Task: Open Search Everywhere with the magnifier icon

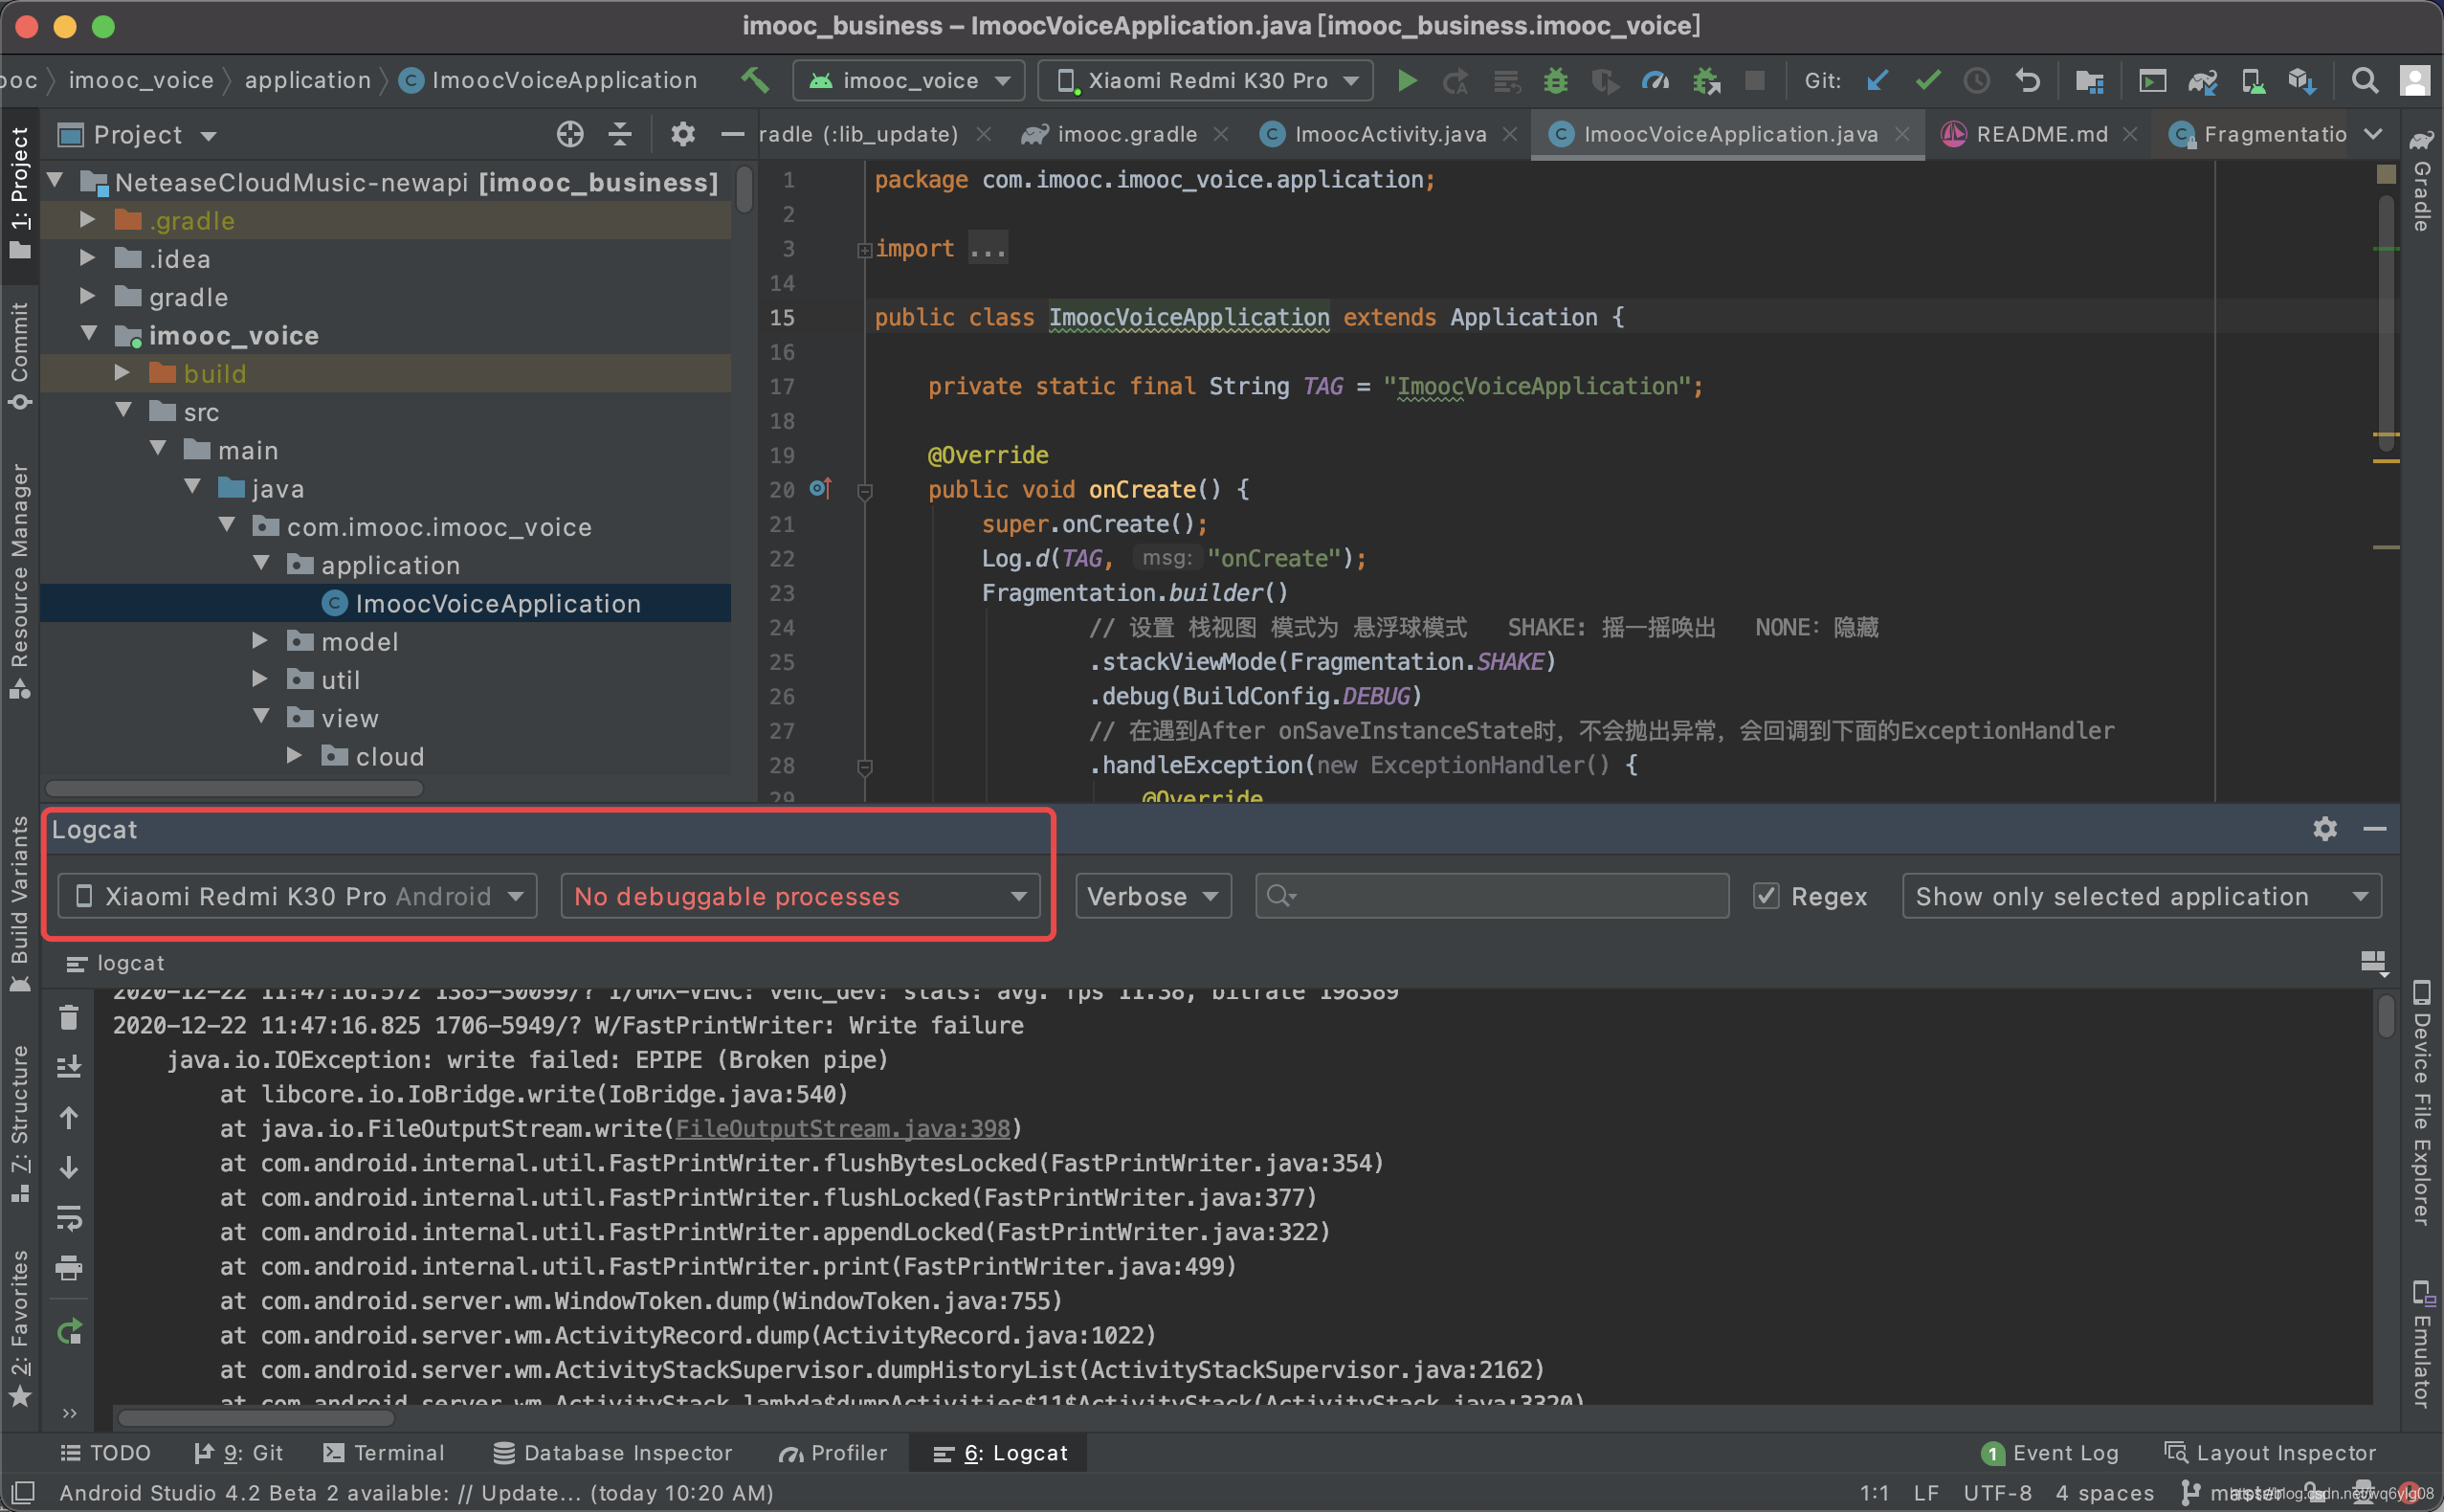Action: coord(2365,81)
